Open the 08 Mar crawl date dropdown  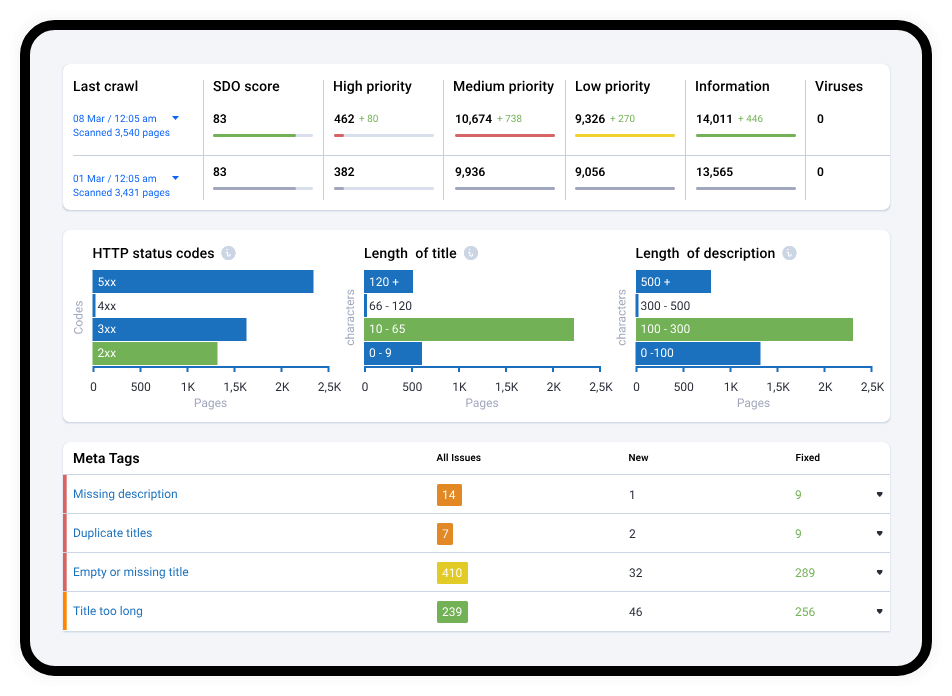[175, 118]
